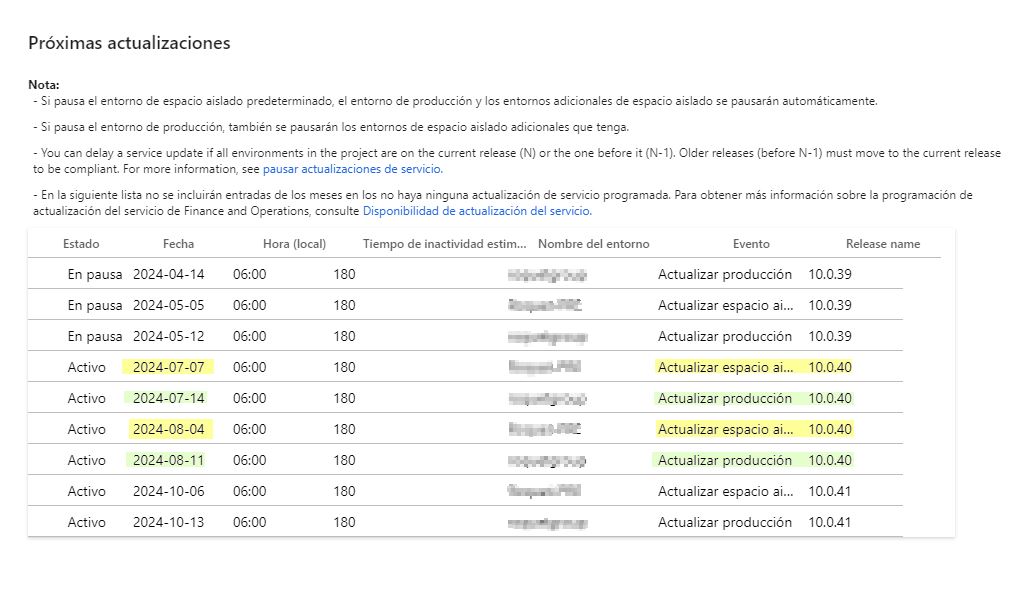
Task: Click the Hora (local) column header
Action: (294, 244)
